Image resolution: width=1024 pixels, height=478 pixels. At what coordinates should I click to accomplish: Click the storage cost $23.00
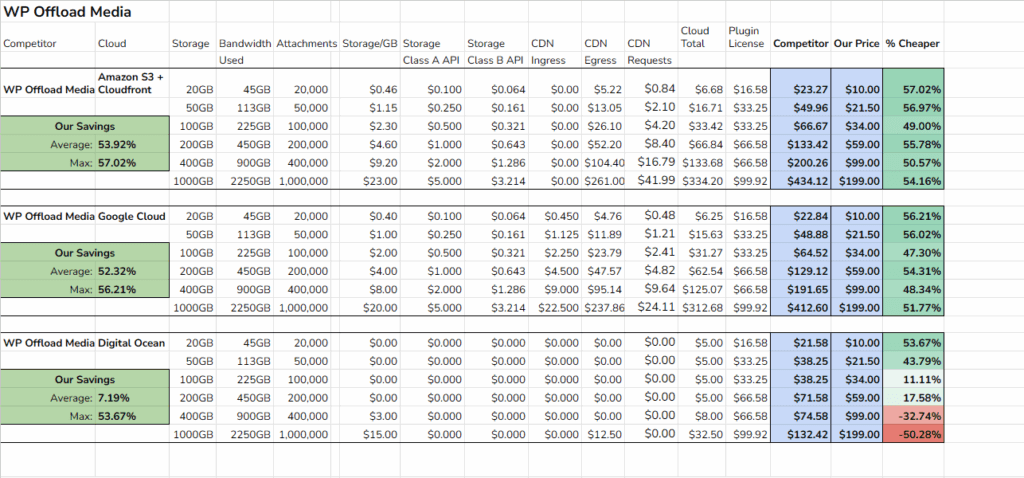(370, 182)
